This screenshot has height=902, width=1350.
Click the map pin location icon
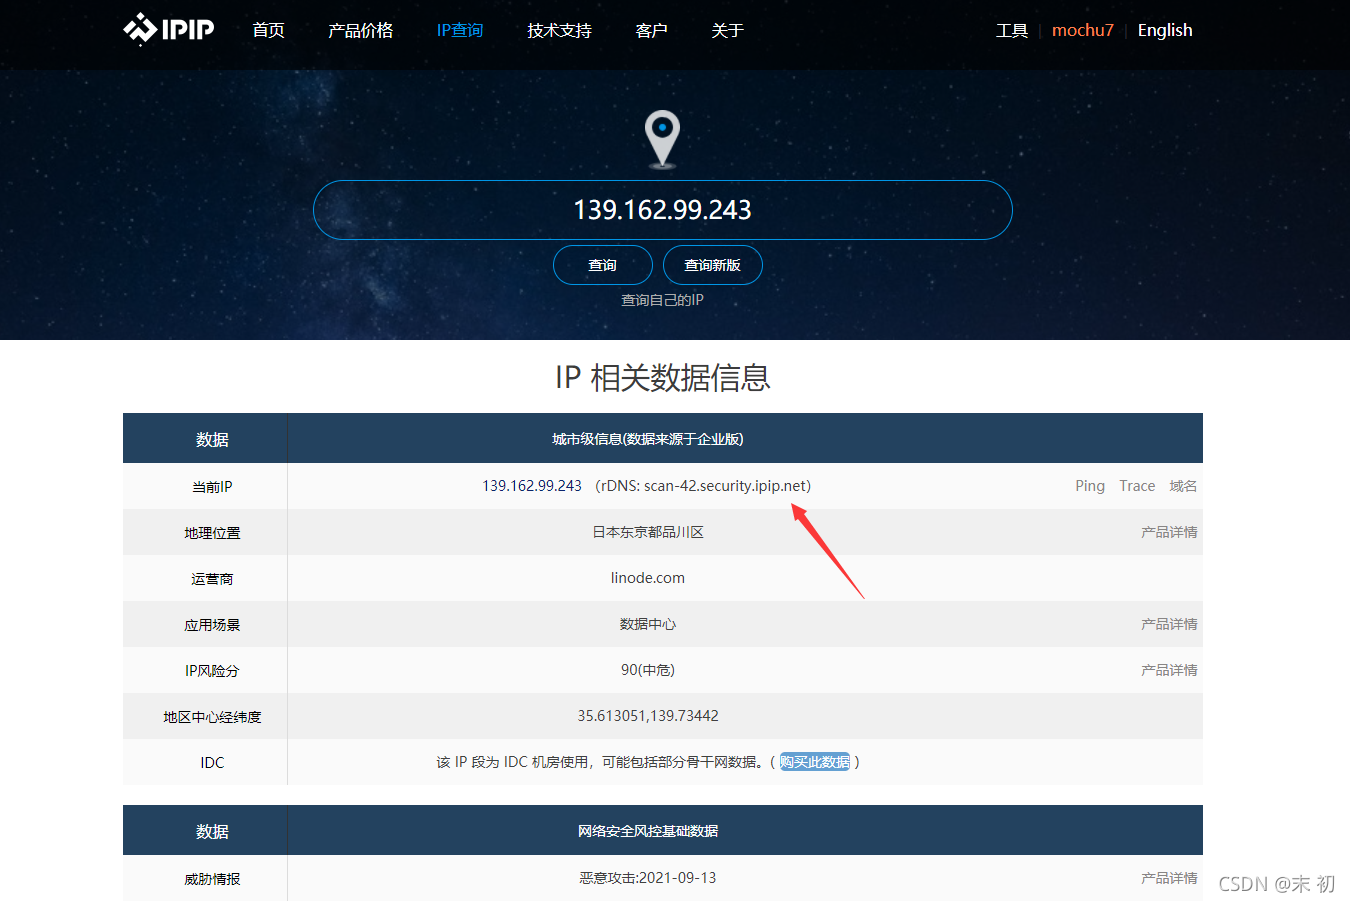[x=662, y=139]
